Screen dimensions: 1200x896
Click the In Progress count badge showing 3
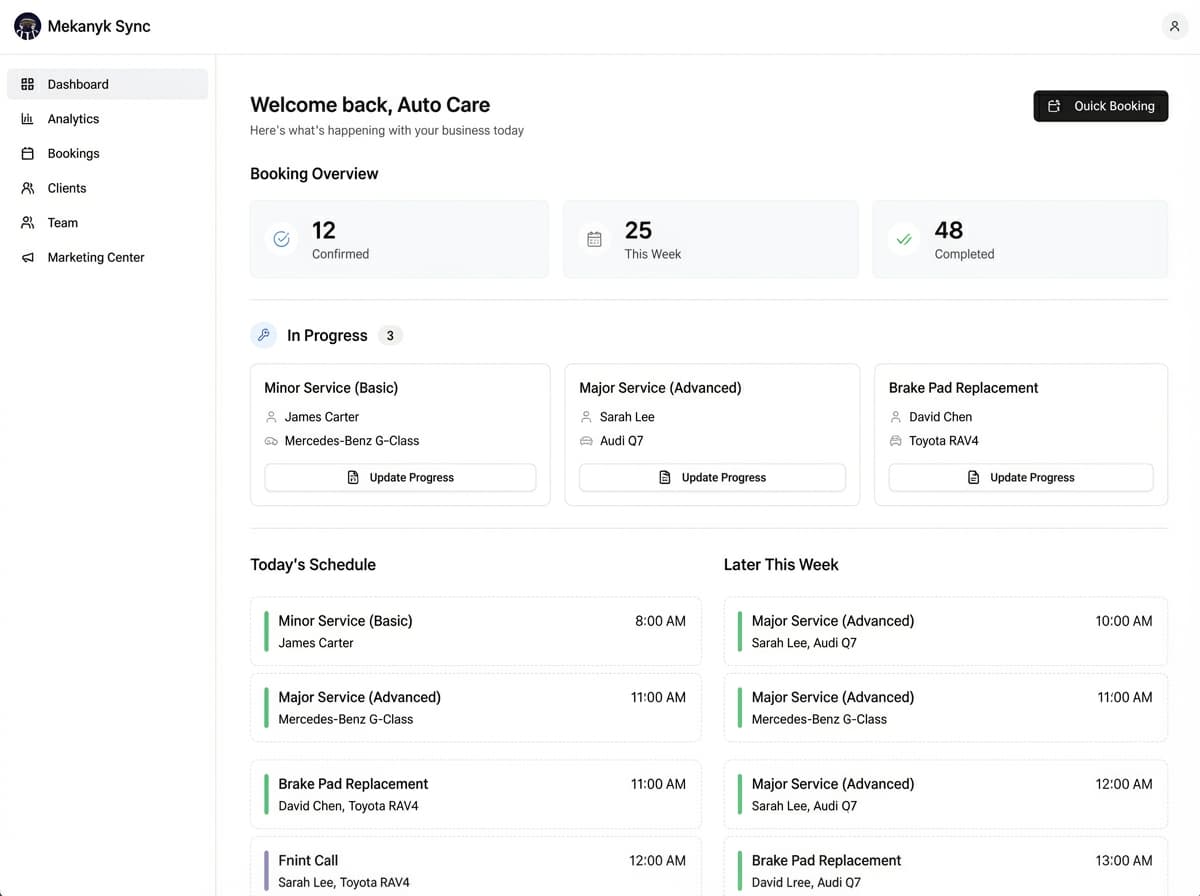coord(390,335)
